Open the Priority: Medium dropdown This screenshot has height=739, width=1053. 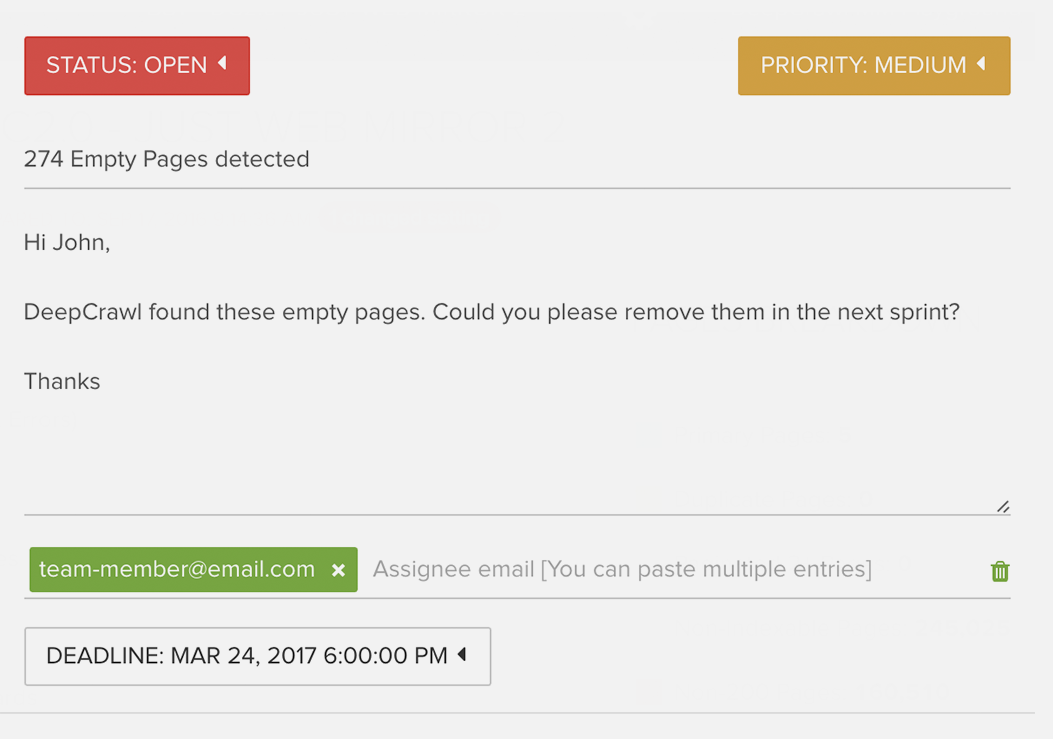(874, 66)
